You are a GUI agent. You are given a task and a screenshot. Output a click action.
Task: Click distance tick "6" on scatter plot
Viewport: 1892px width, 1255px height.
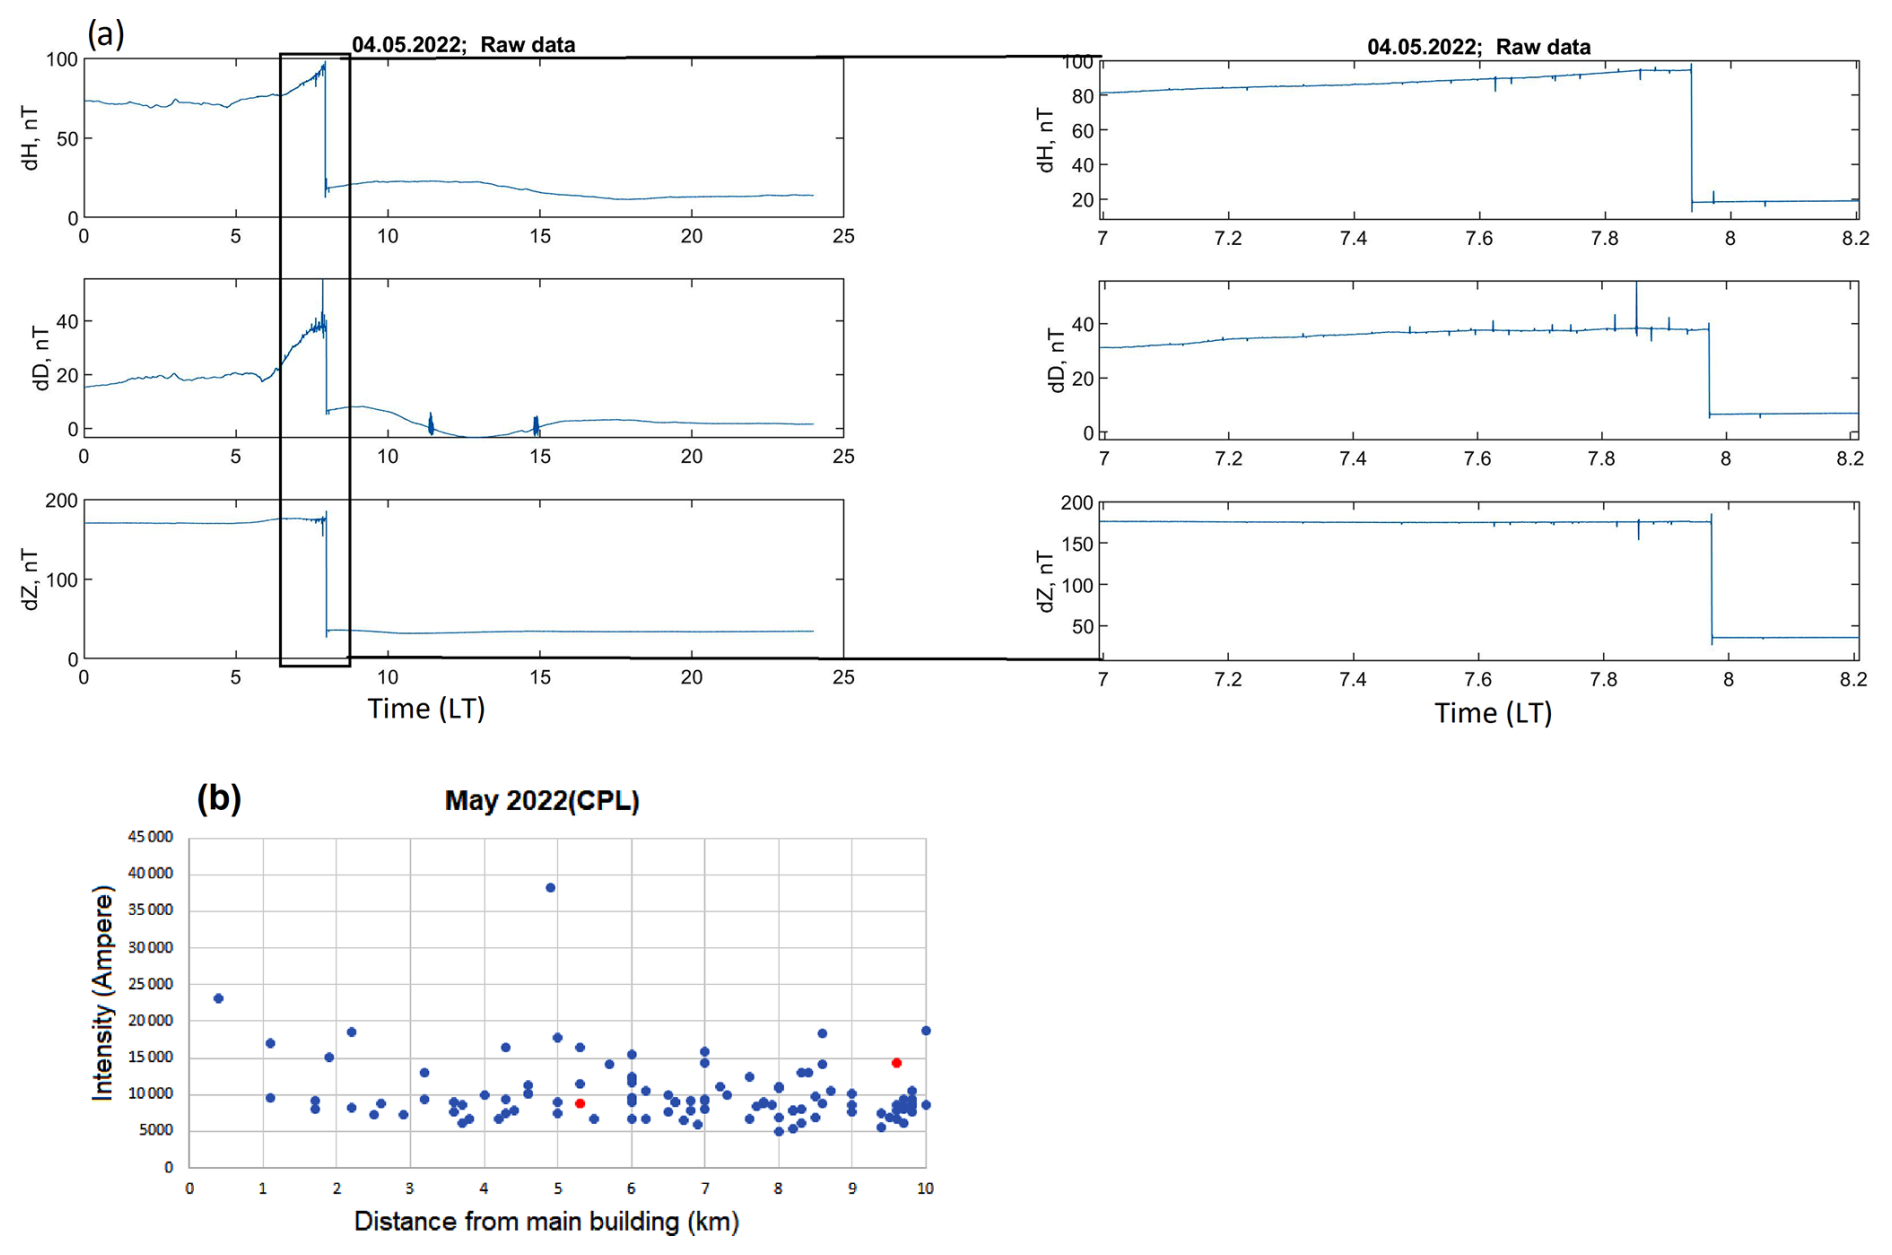tap(631, 1188)
